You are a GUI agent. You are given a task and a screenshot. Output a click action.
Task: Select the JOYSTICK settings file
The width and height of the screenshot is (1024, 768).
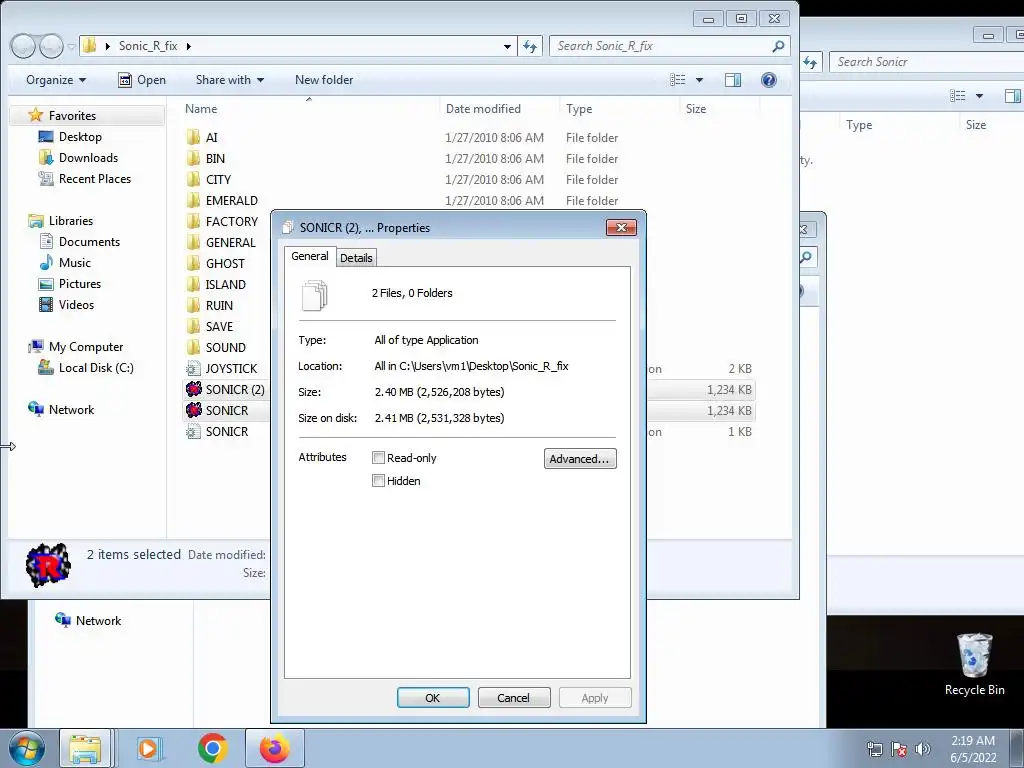[231, 368]
